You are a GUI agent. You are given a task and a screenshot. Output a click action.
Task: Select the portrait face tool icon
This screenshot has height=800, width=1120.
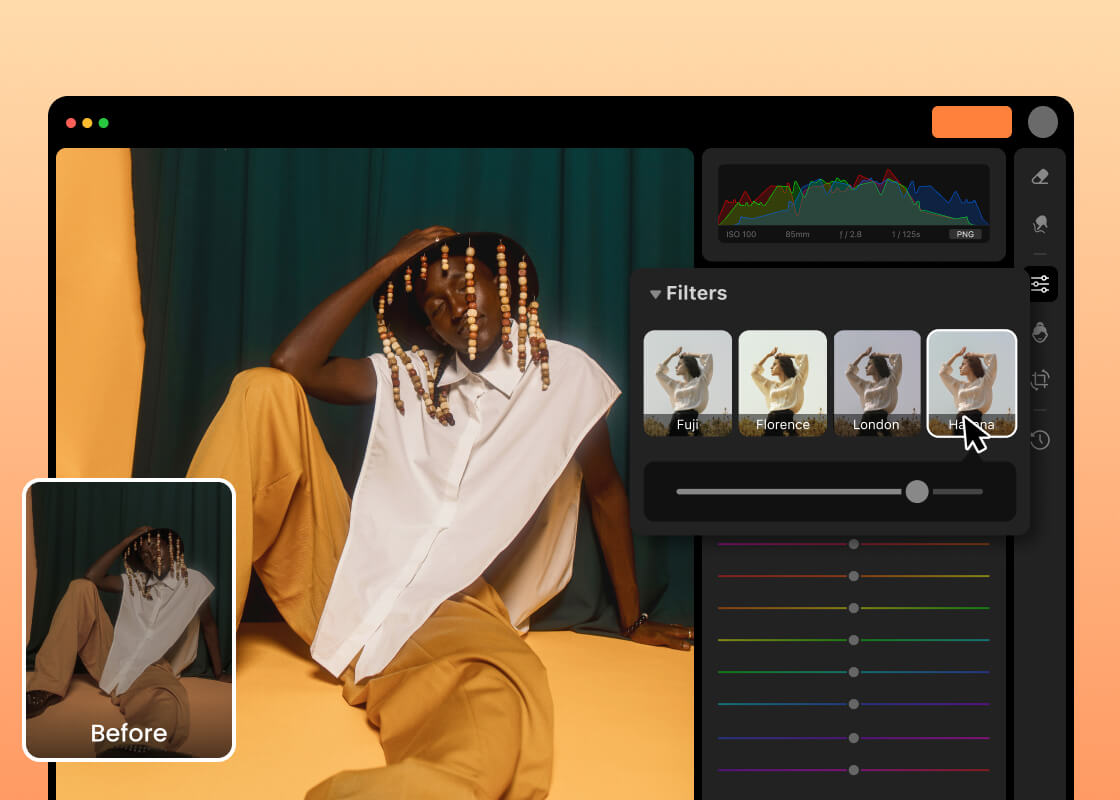1040,332
